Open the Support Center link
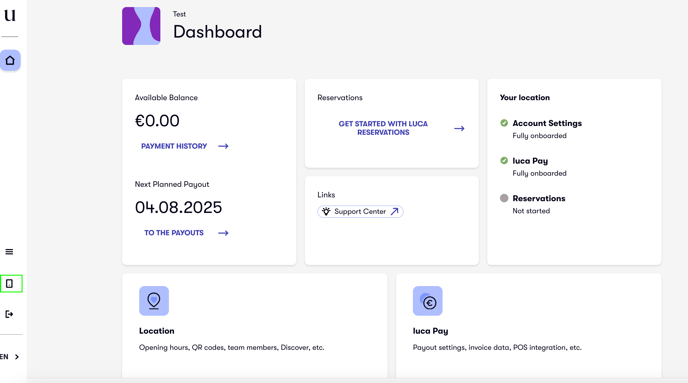 (x=360, y=211)
